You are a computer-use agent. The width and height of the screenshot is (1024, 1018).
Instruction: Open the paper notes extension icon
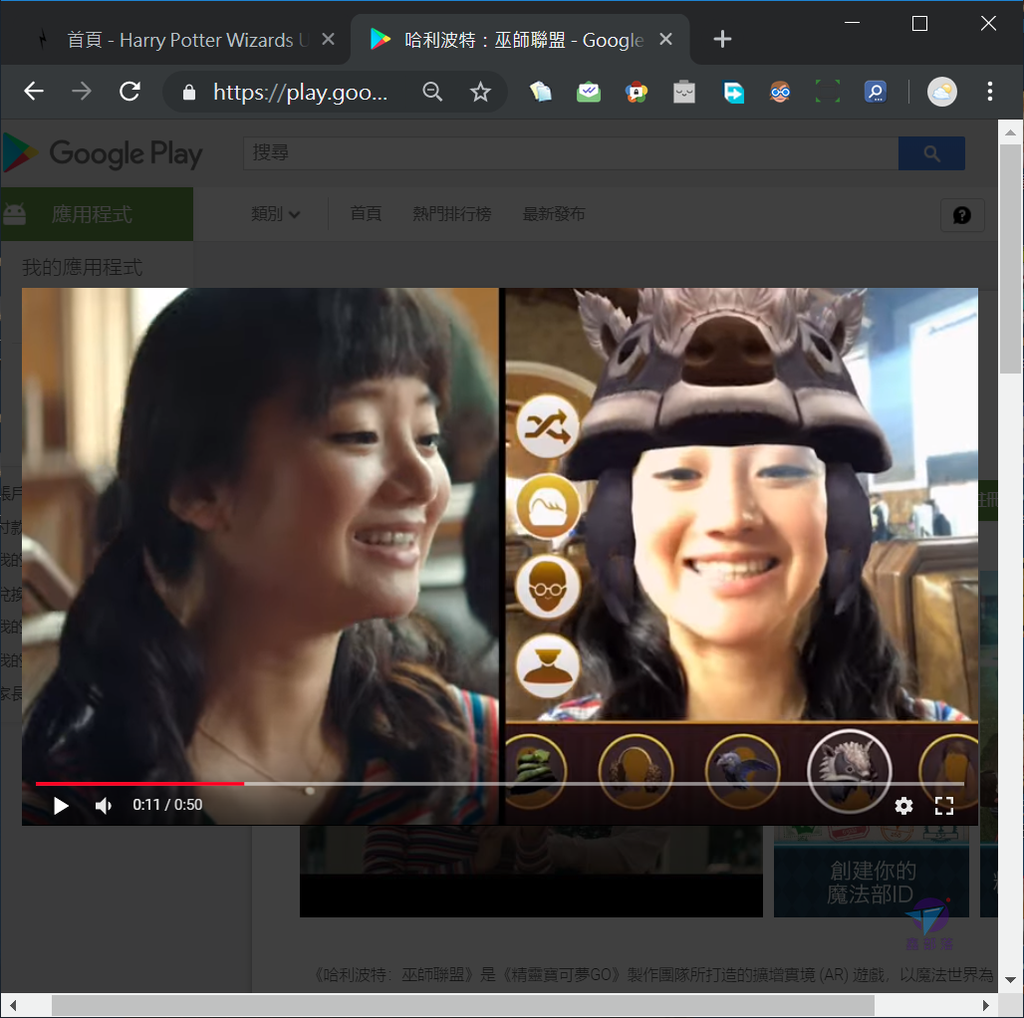pyautogui.click(x=541, y=91)
